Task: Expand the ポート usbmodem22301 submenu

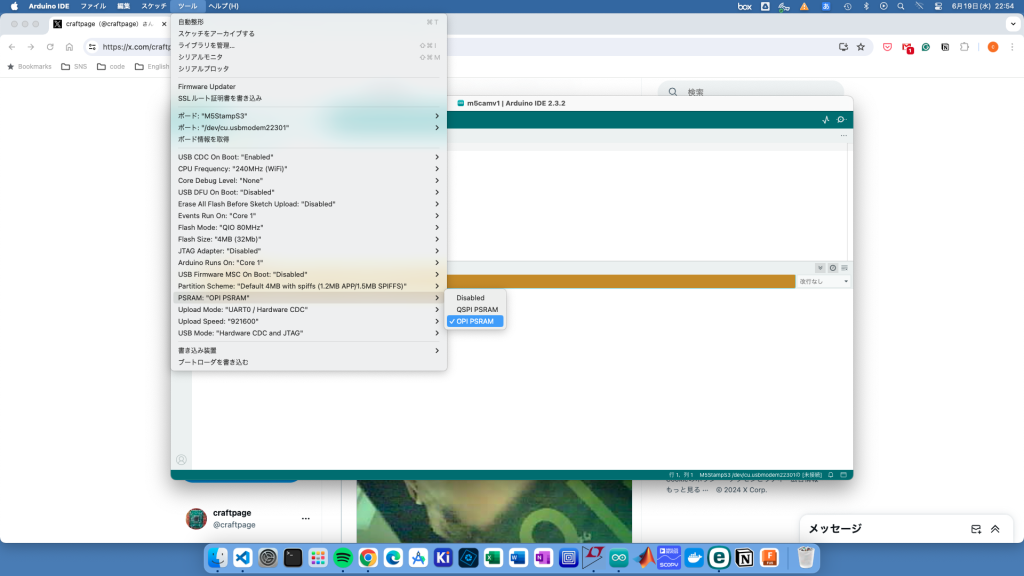Action: 309,128
